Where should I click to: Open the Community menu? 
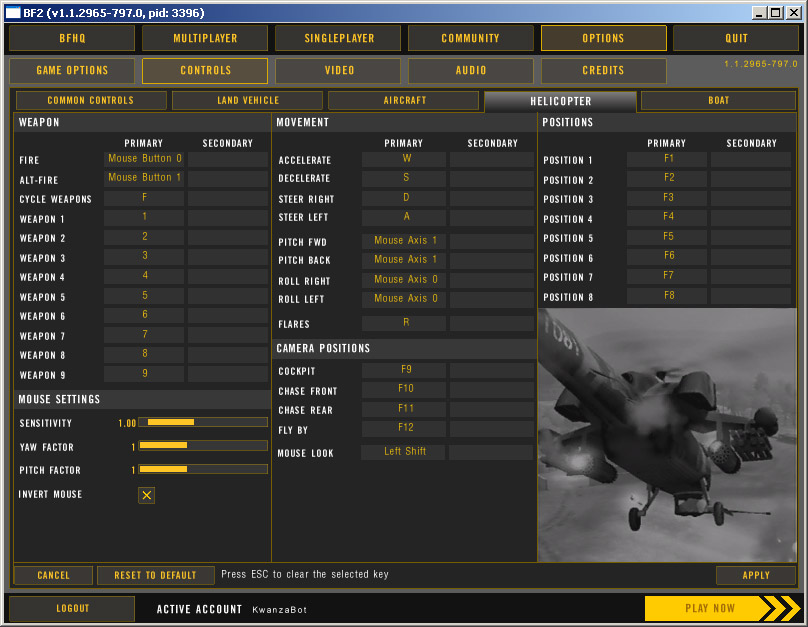[x=470, y=38]
